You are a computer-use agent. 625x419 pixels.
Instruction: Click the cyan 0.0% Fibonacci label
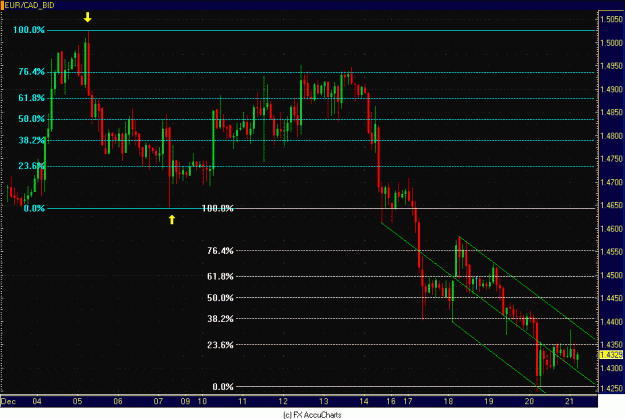click(x=34, y=208)
